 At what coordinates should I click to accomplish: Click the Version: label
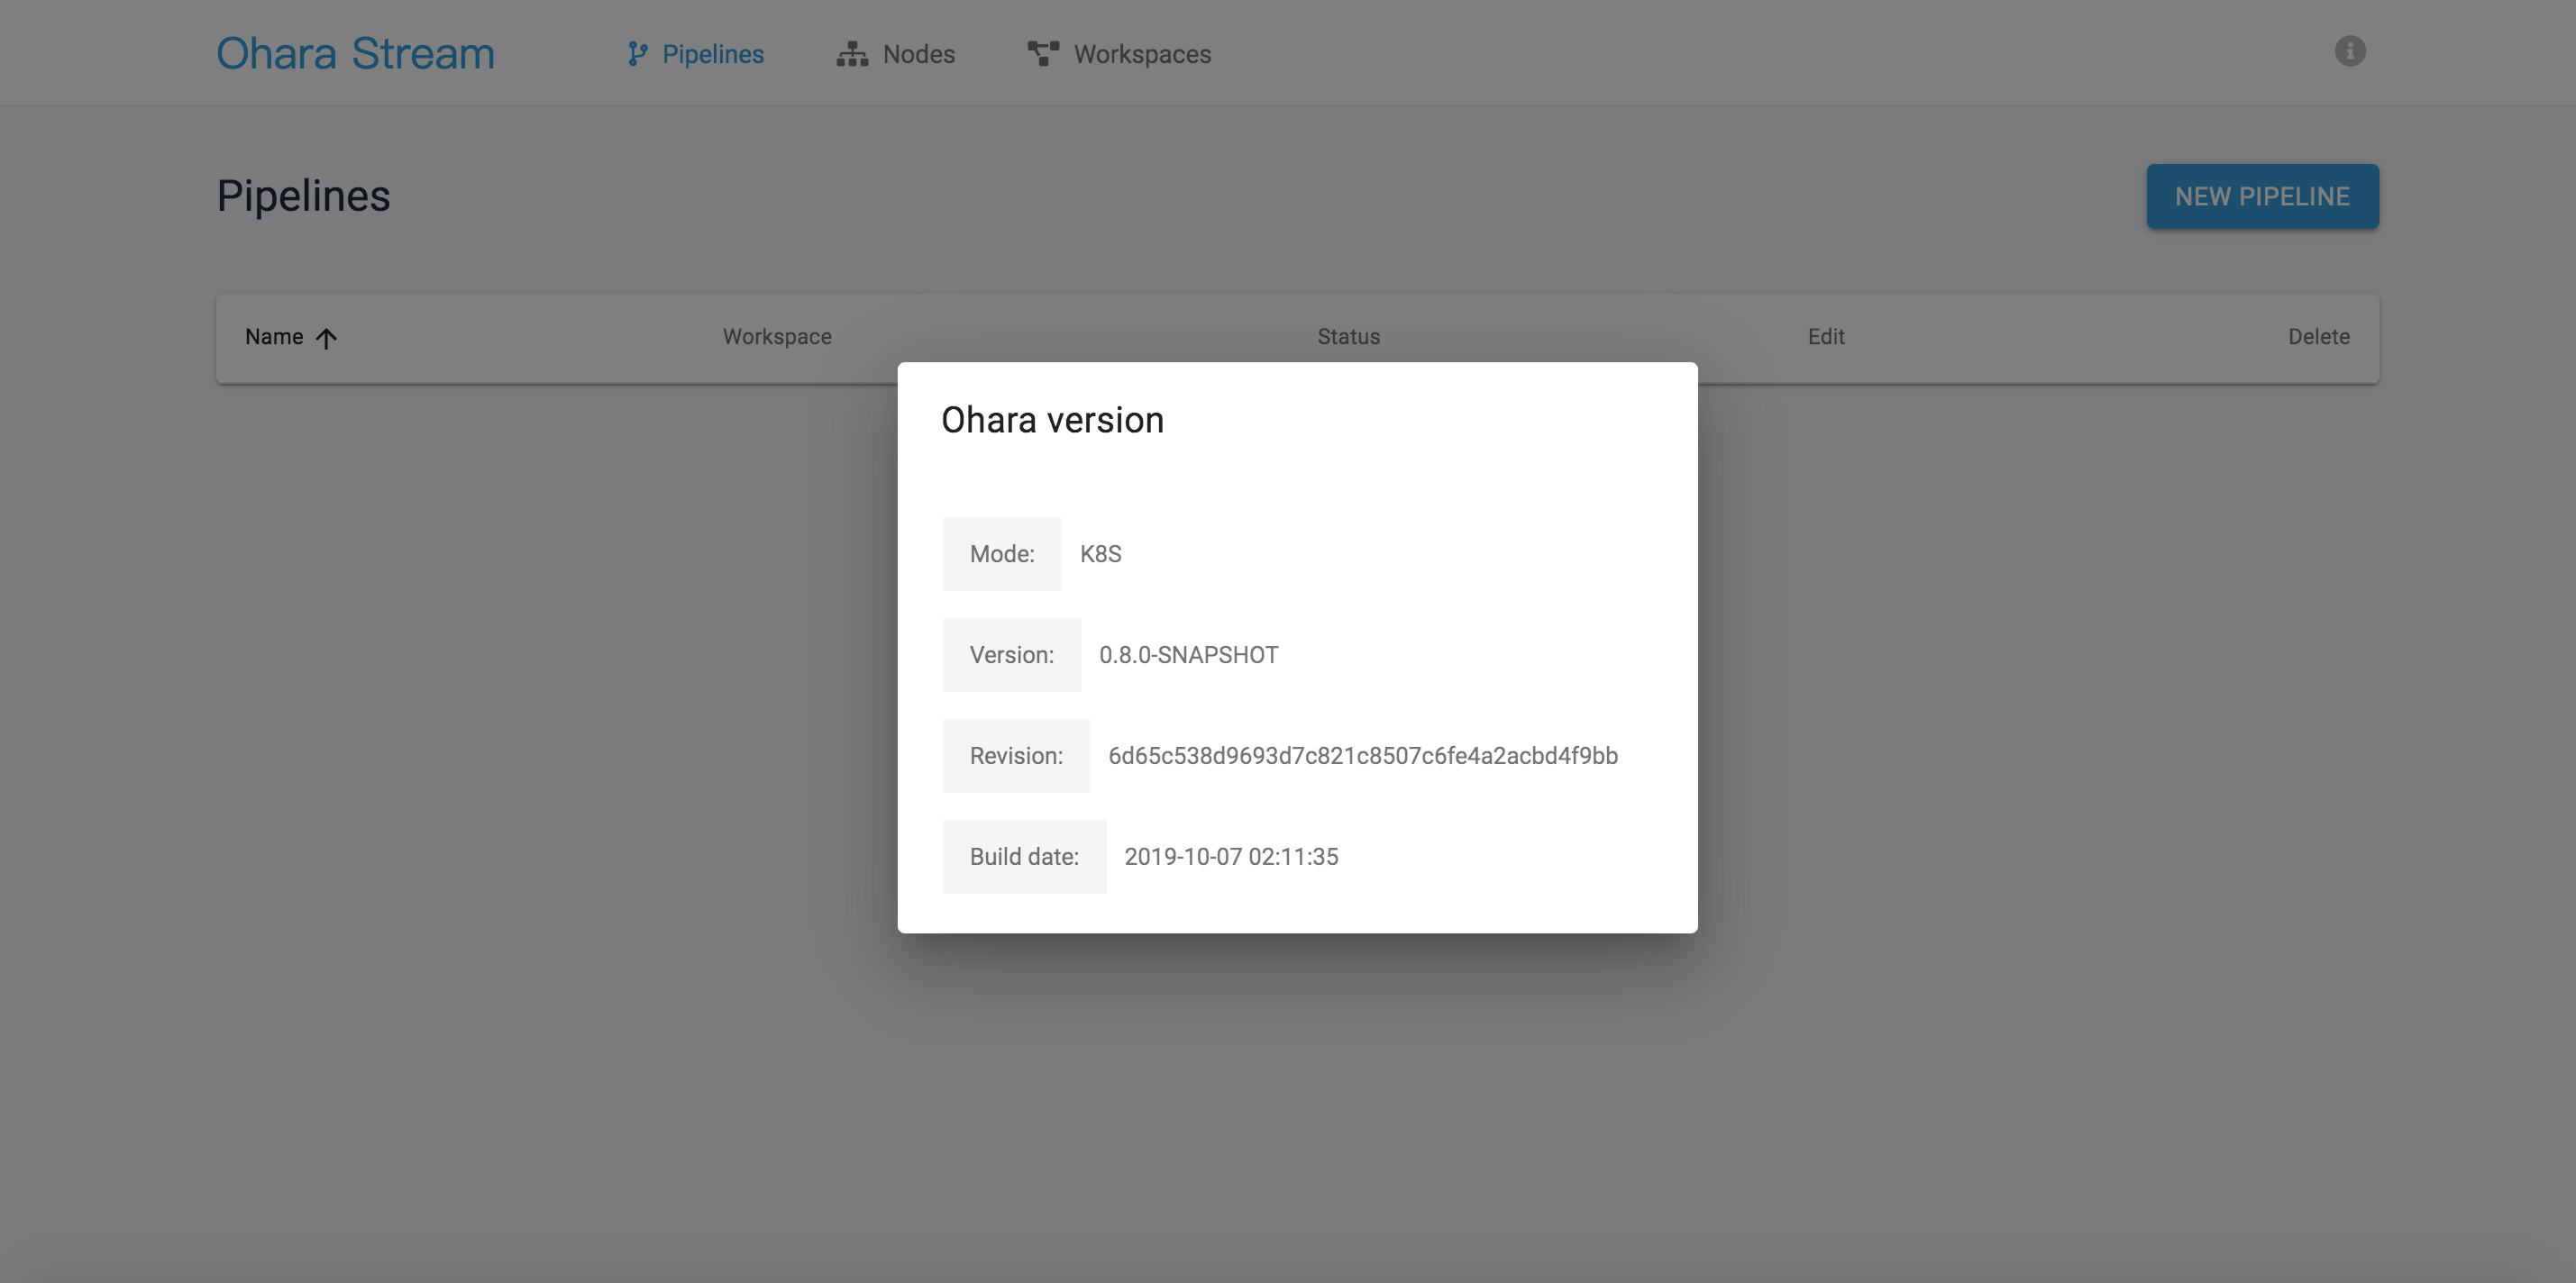(x=1012, y=655)
